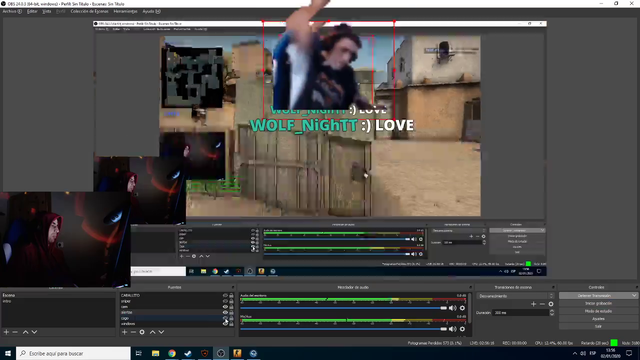Toggle the lock on the cam source
Screen dimensions: 640x360
click(x=231, y=307)
